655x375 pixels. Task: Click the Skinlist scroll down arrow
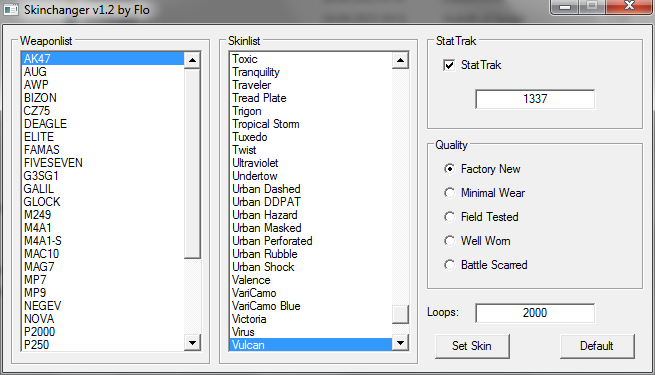pos(400,343)
